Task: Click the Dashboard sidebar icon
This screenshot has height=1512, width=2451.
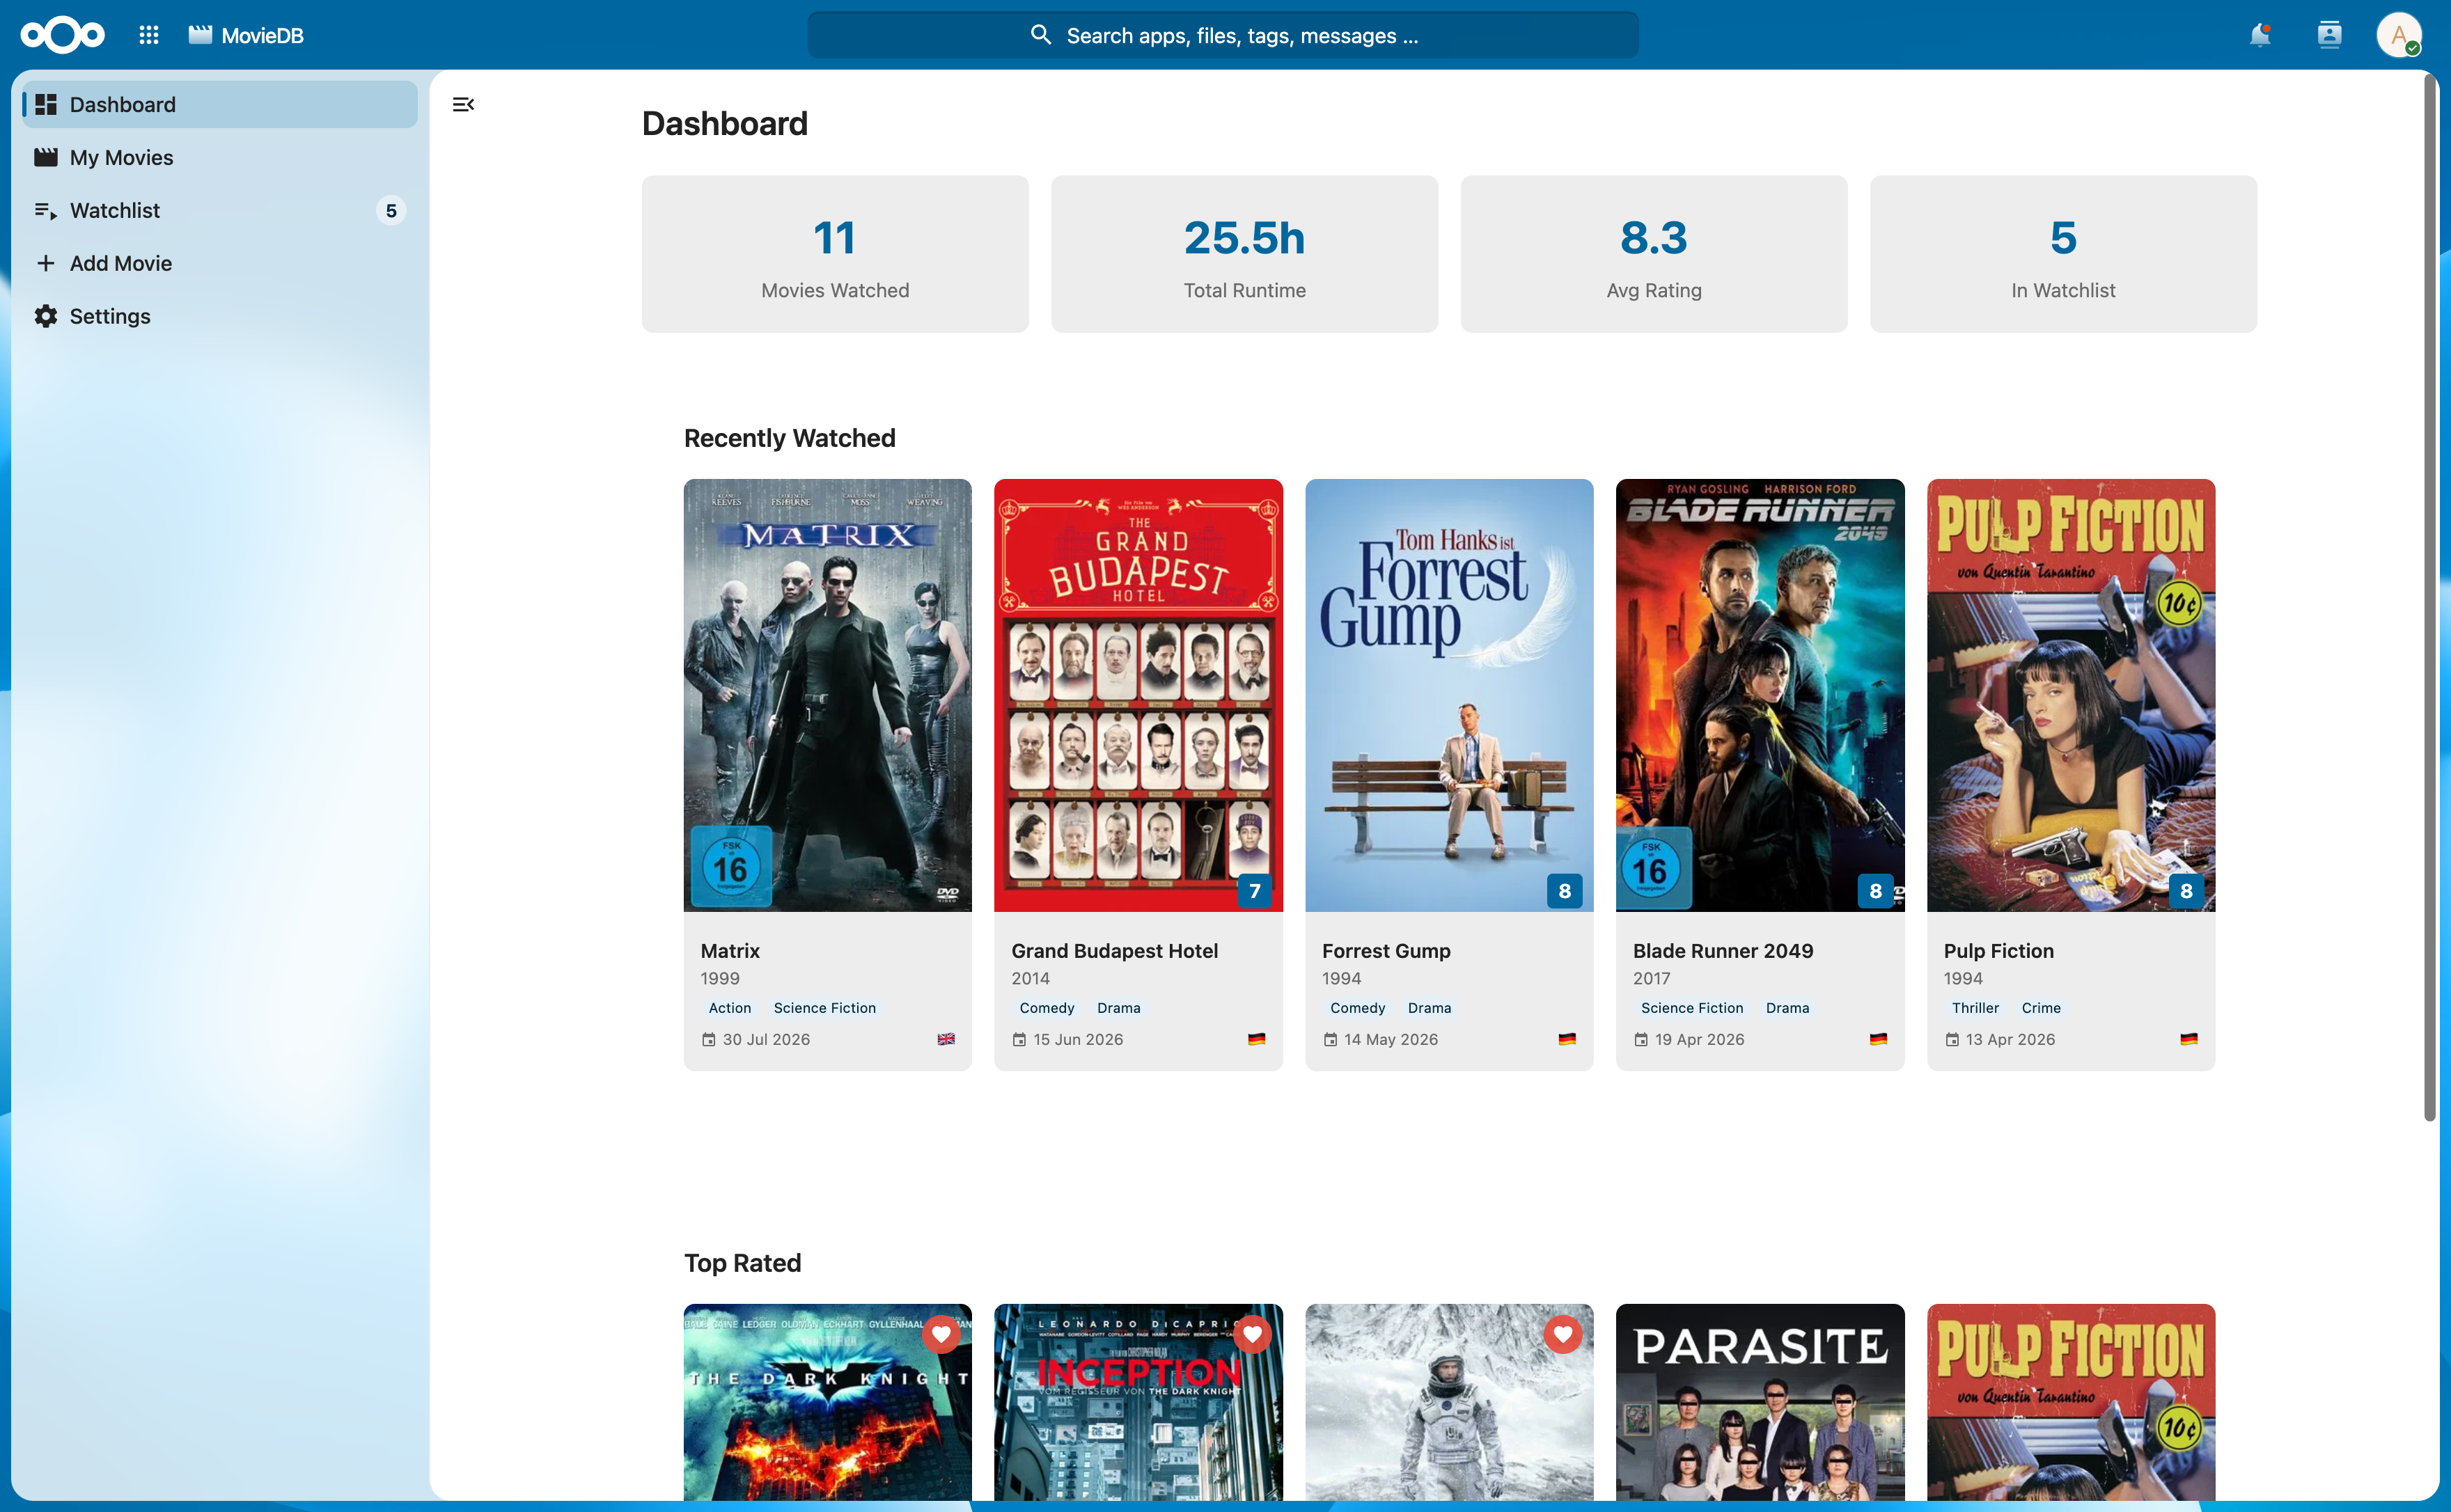Action: [46, 104]
